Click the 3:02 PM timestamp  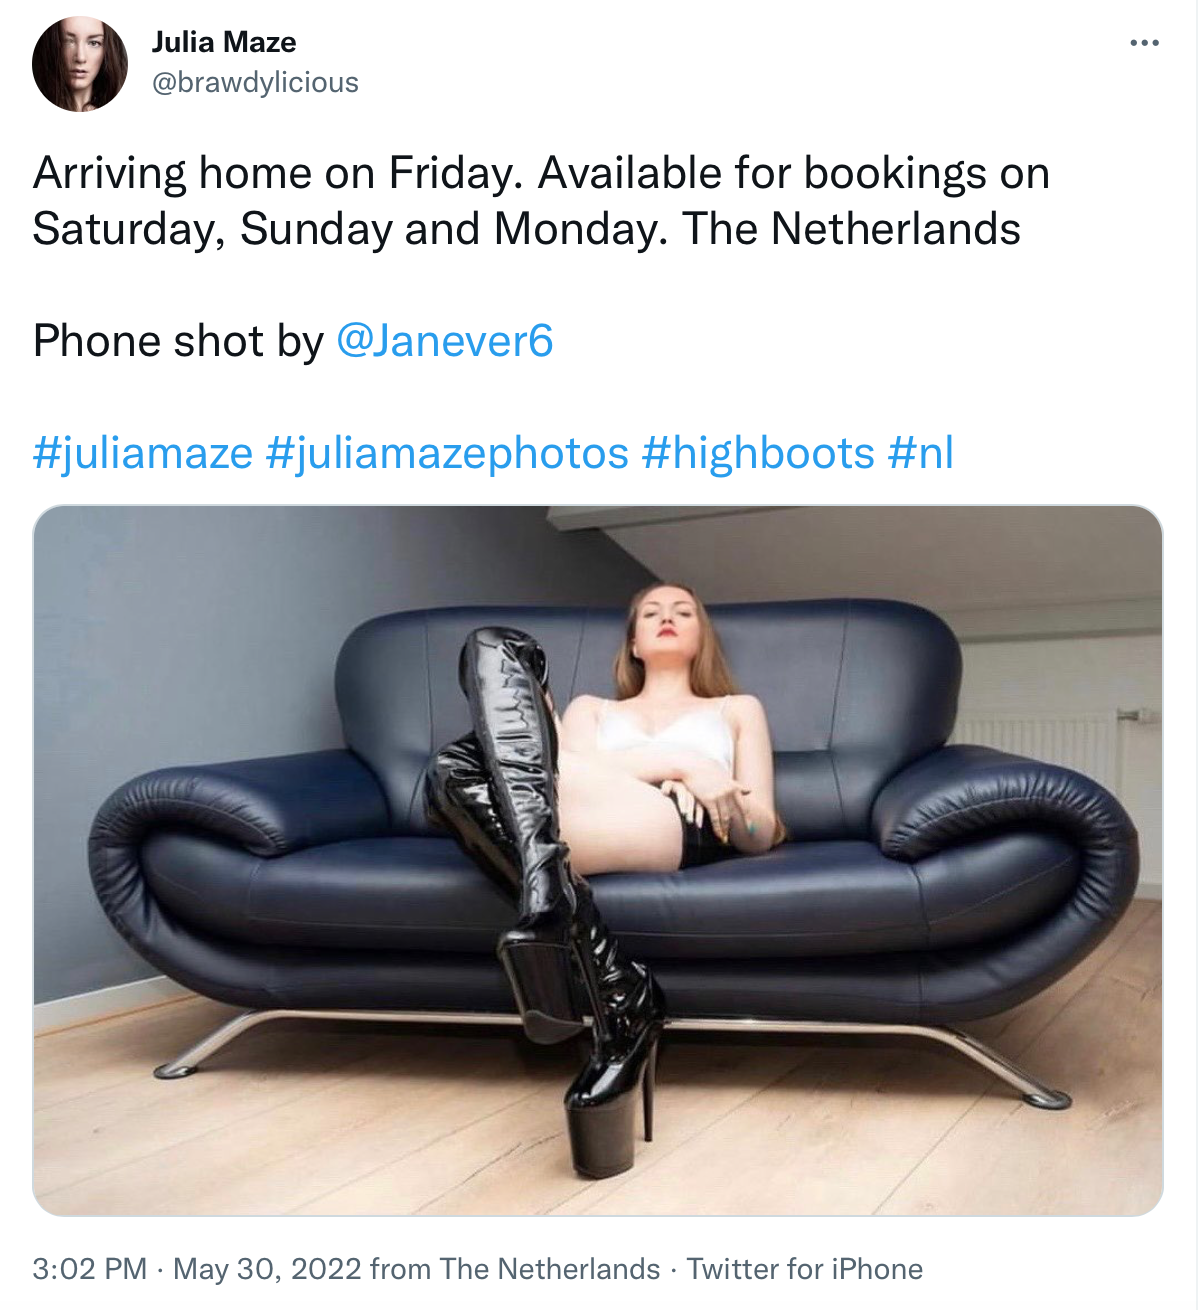pos(90,1269)
